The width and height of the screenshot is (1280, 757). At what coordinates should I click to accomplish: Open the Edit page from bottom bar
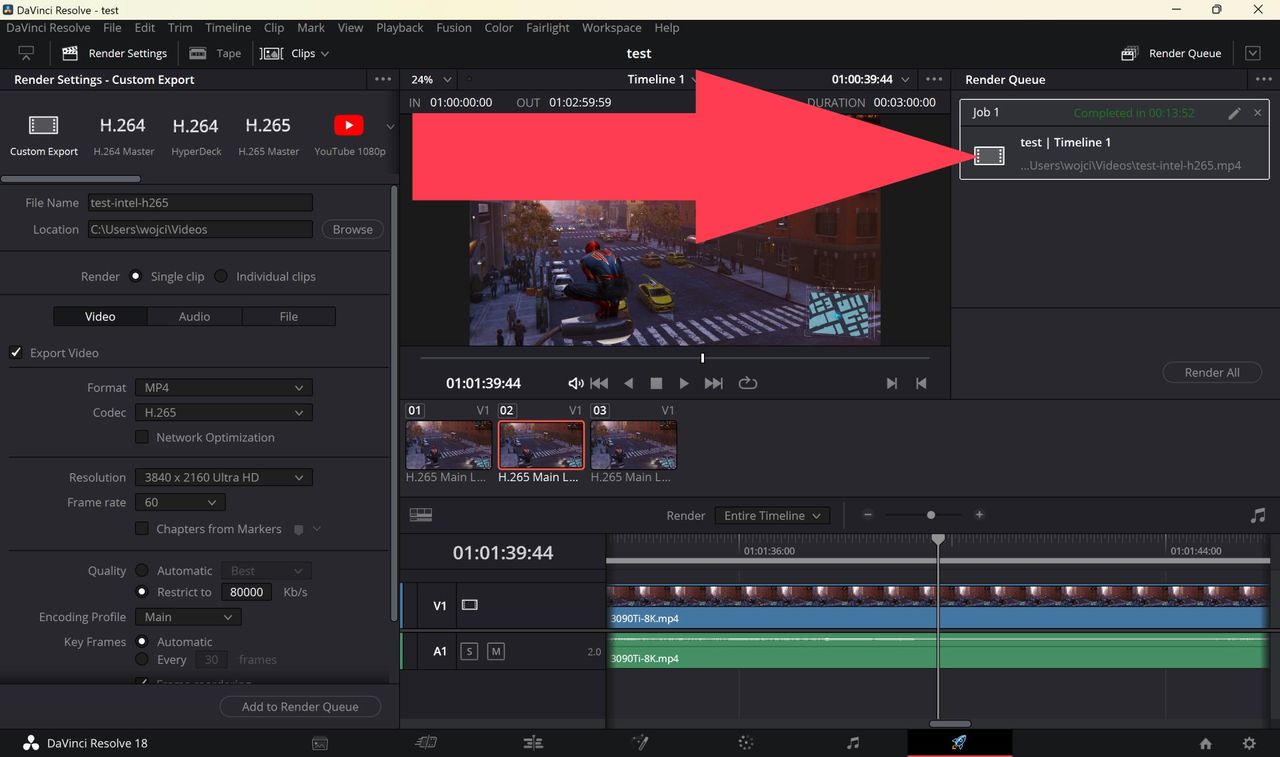[533, 743]
